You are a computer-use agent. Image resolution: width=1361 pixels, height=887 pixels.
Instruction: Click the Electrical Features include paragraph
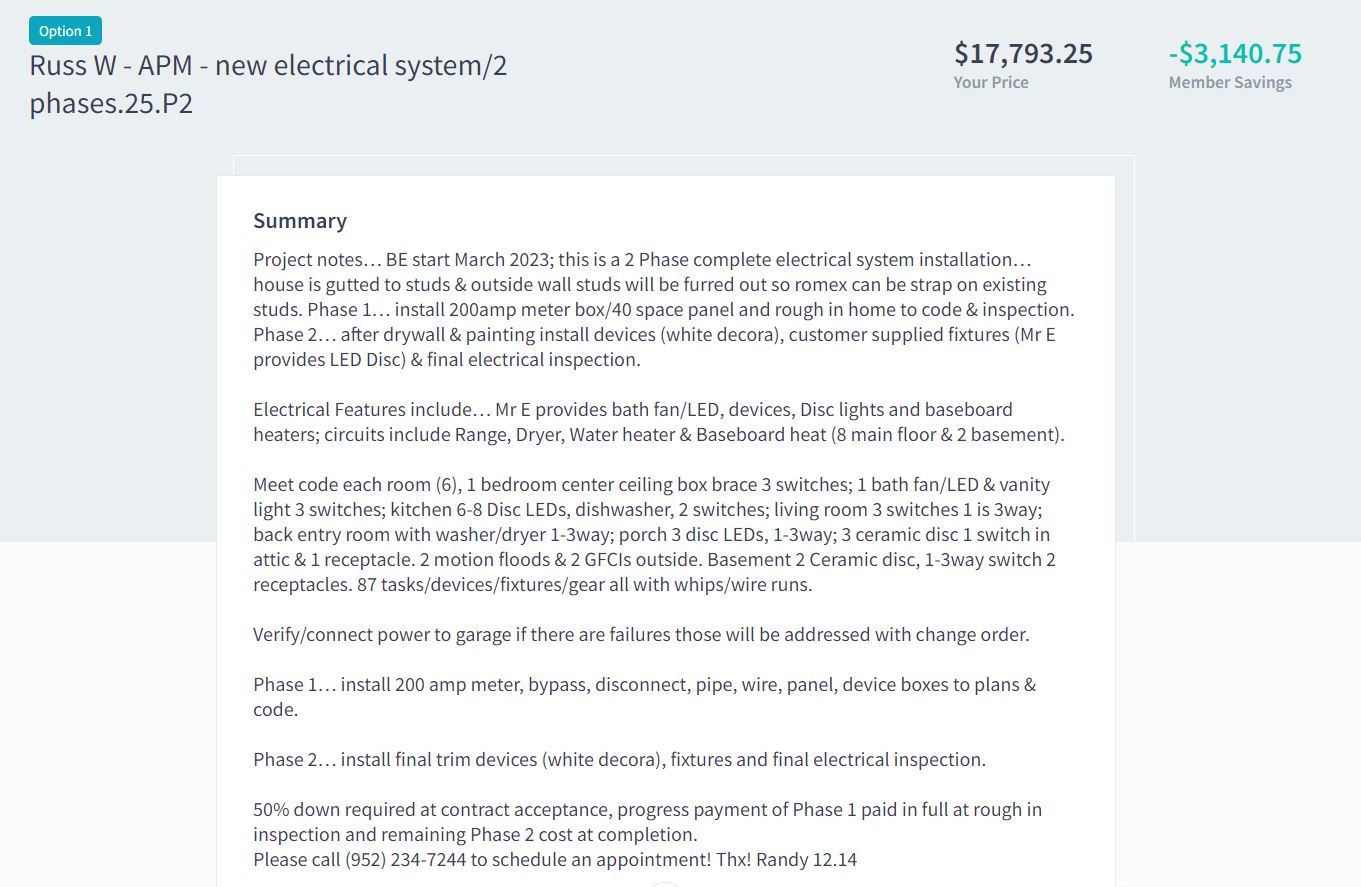click(x=659, y=422)
